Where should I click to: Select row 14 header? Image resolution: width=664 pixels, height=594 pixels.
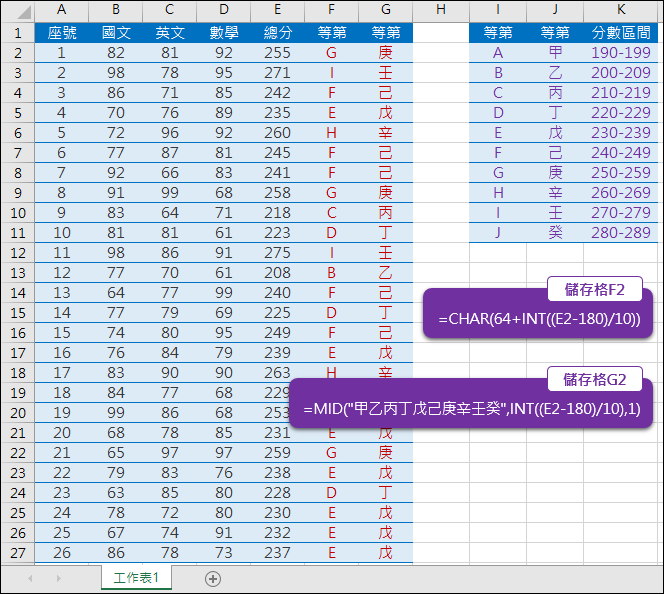click(x=18, y=293)
